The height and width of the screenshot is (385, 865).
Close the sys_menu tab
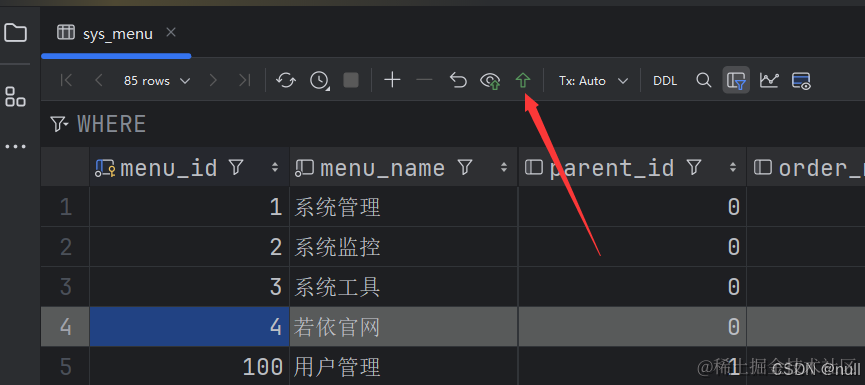pos(171,33)
